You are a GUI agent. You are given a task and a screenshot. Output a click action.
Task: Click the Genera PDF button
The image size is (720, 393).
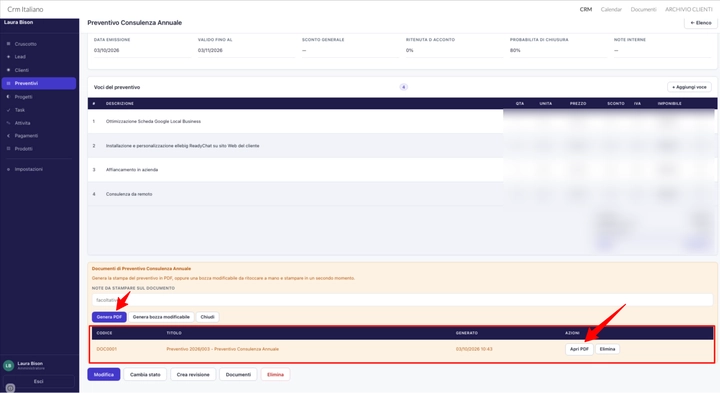pos(109,317)
